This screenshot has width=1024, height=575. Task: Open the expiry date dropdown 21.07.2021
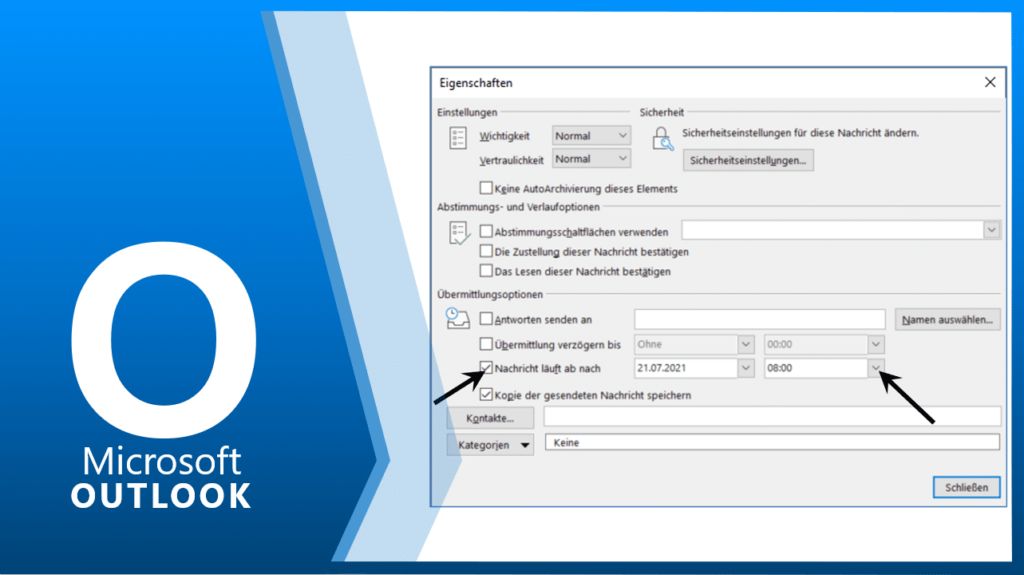point(746,369)
